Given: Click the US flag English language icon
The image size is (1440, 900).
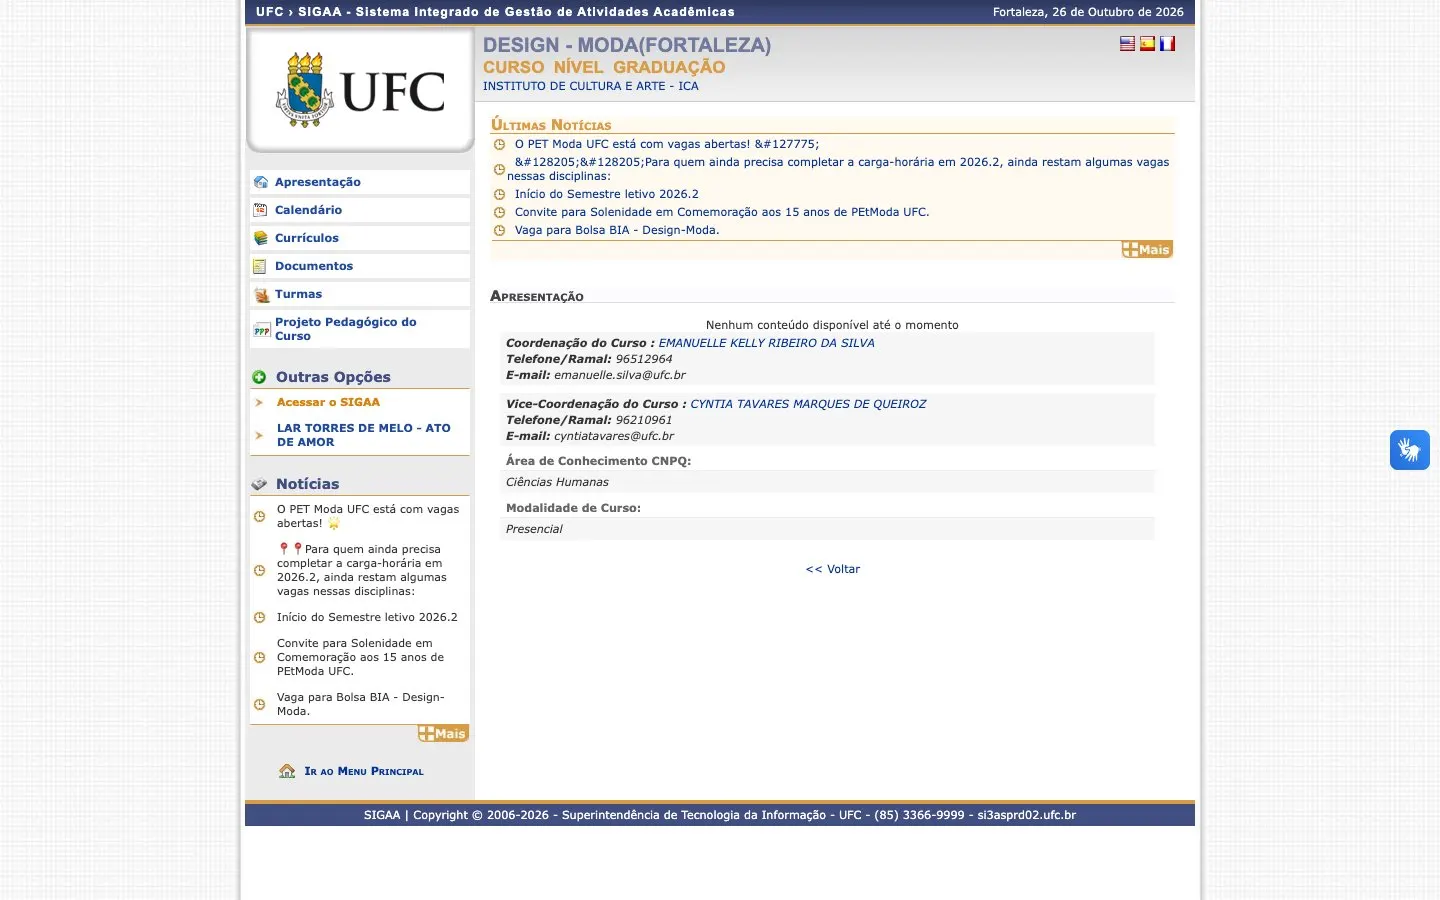Looking at the screenshot, I should point(1127,44).
